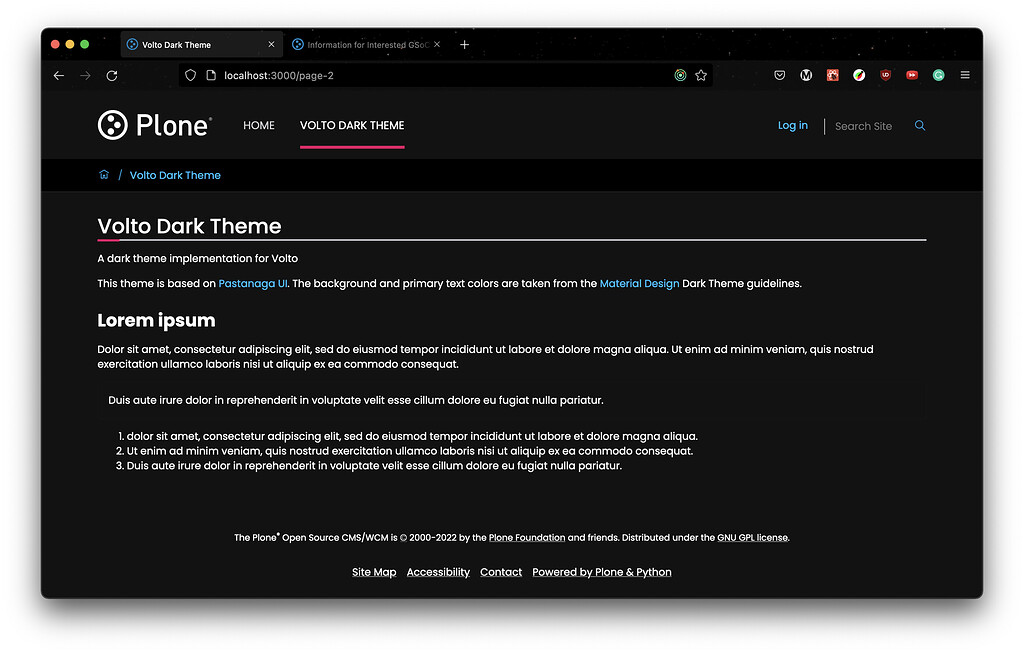
Task: Click inside the Search Site field
Action: click(x=863, y=125)
